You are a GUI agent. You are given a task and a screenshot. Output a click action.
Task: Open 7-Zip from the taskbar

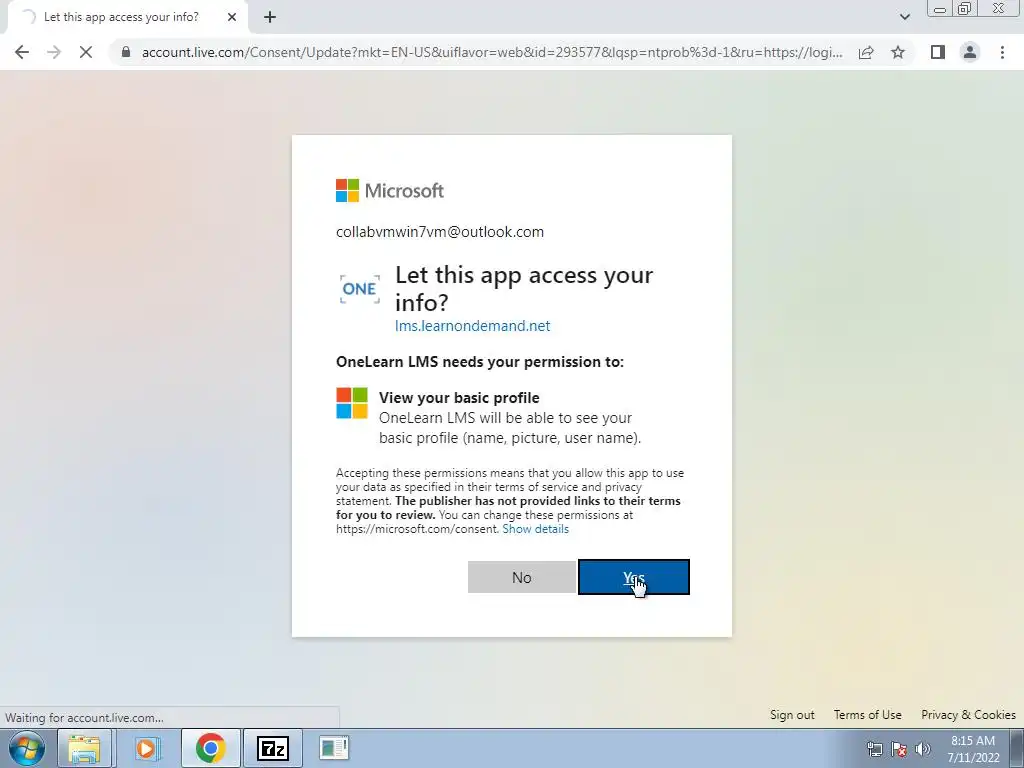click(x=273, y=748)
